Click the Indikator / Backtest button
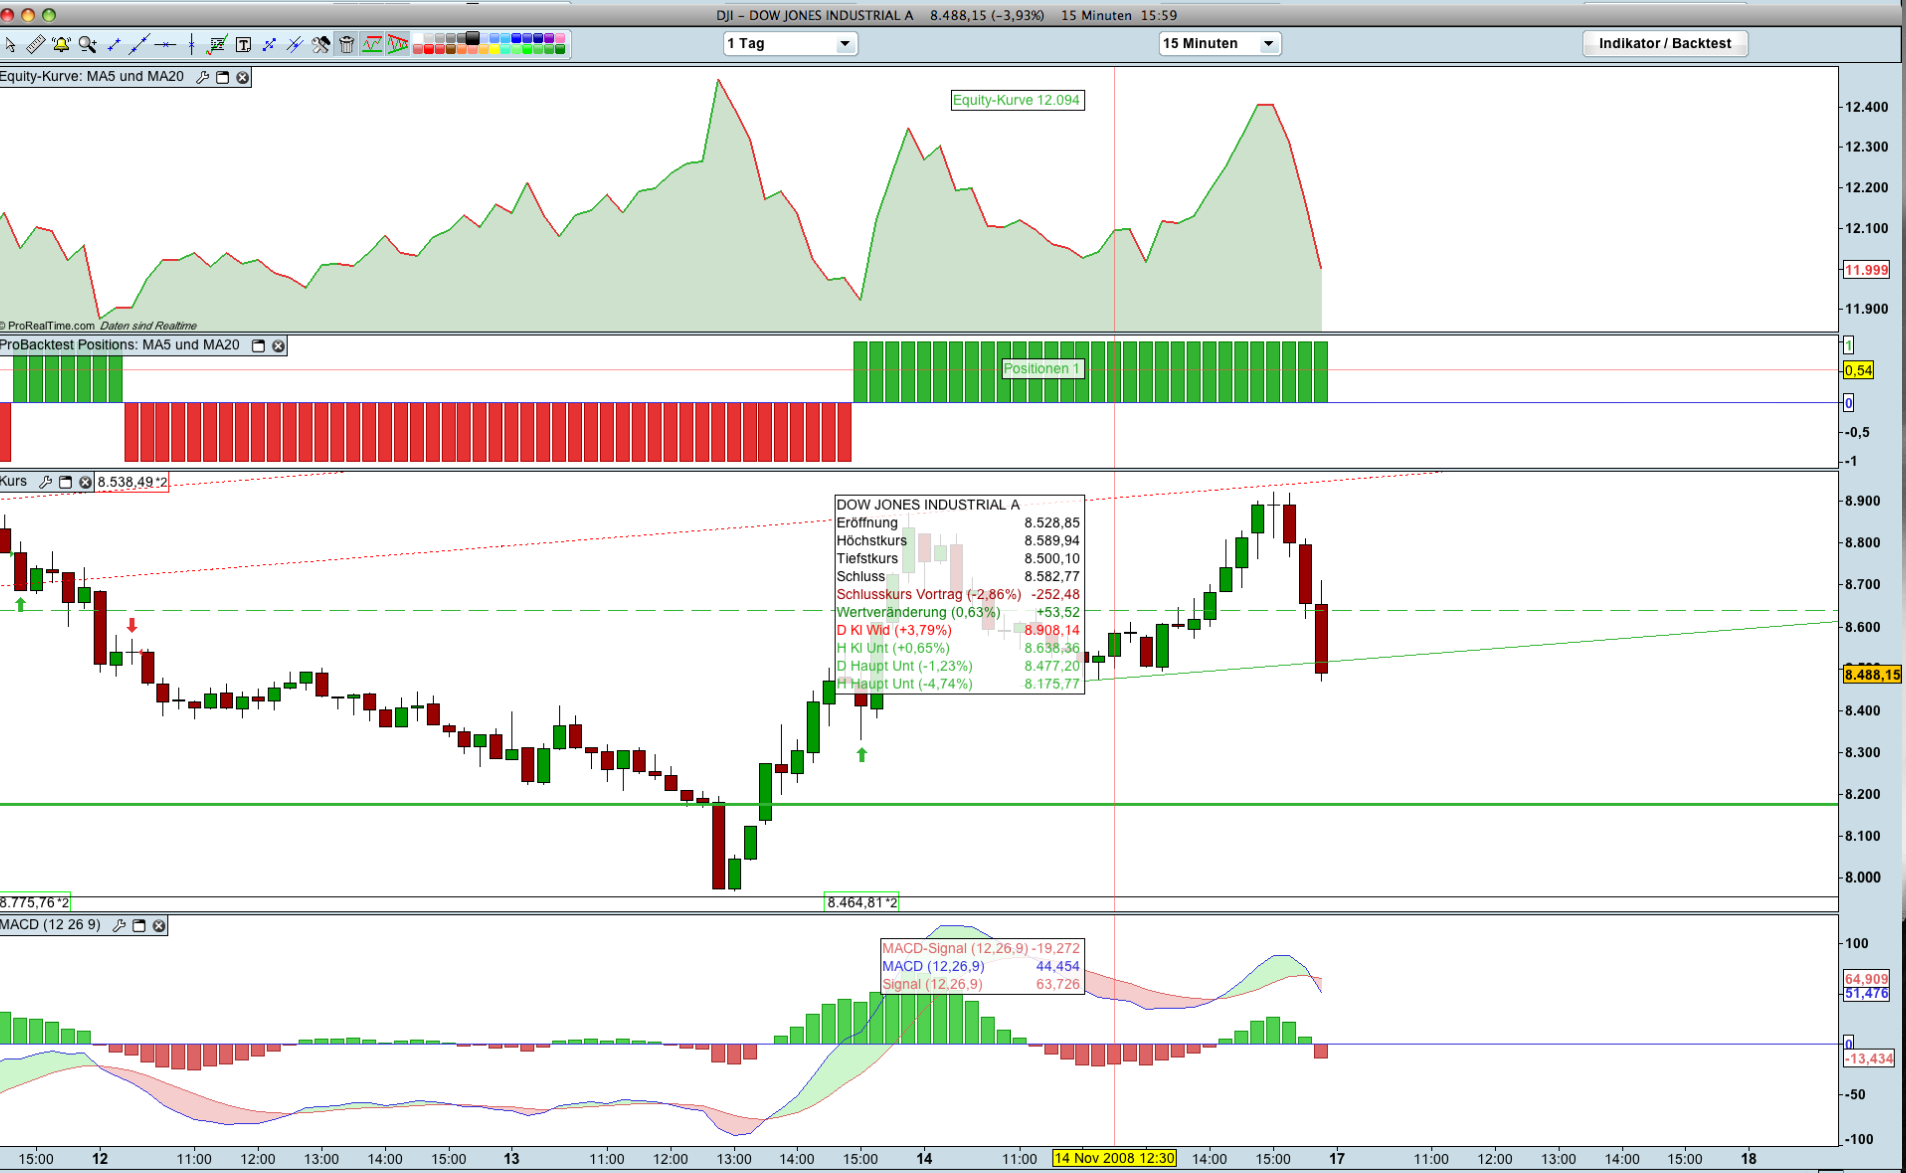This screenshot has width=1906, height=1173. point(1665,44)
